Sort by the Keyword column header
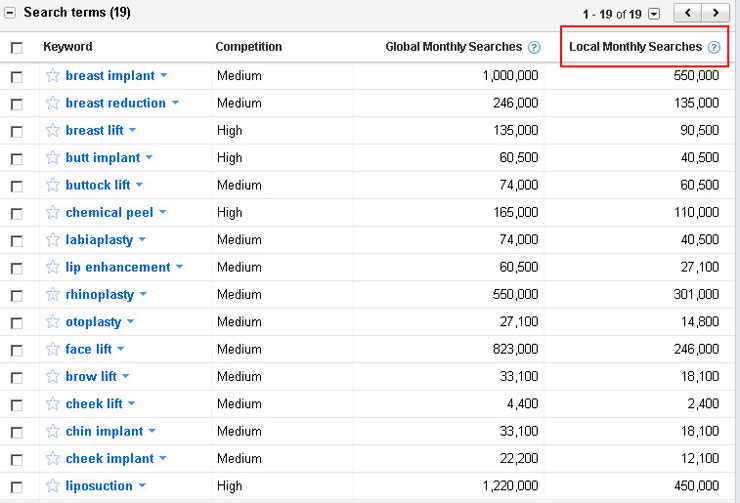 tap(67, 47)
